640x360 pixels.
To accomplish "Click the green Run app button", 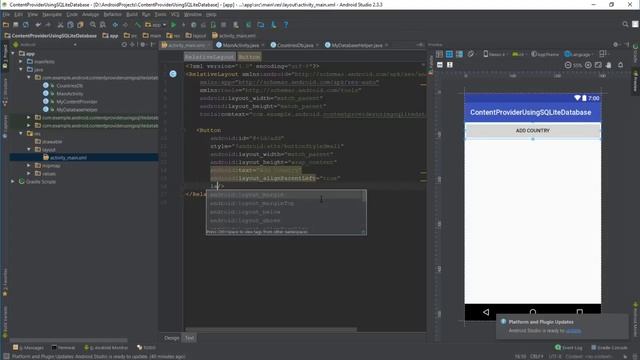I will click(173, 25).
